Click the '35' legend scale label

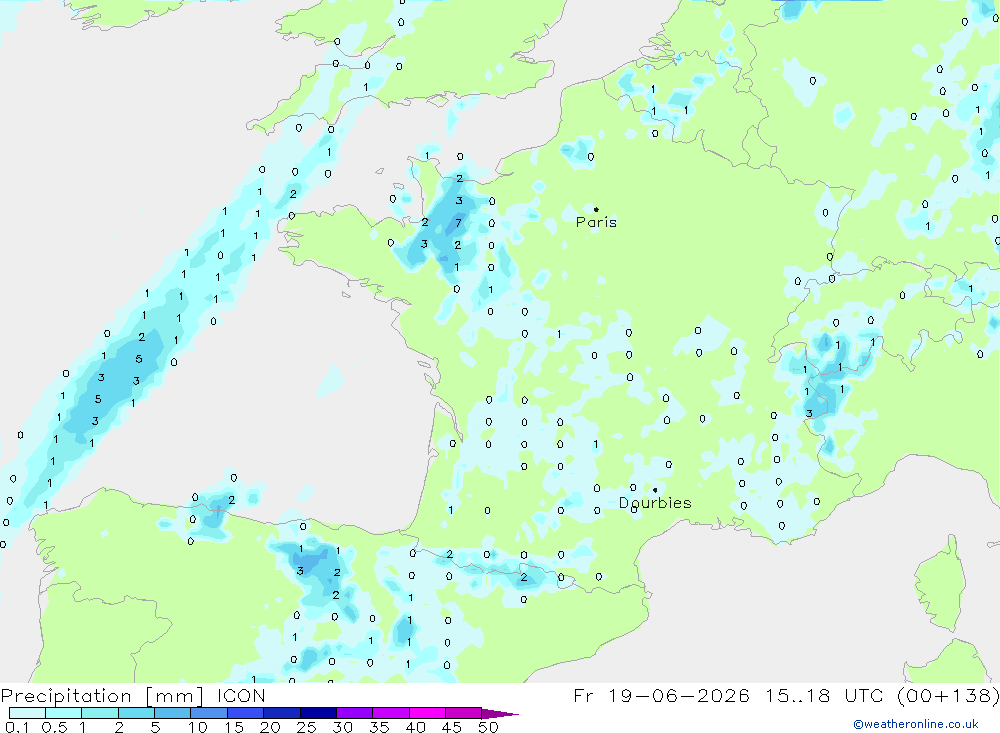click(379, 727)
